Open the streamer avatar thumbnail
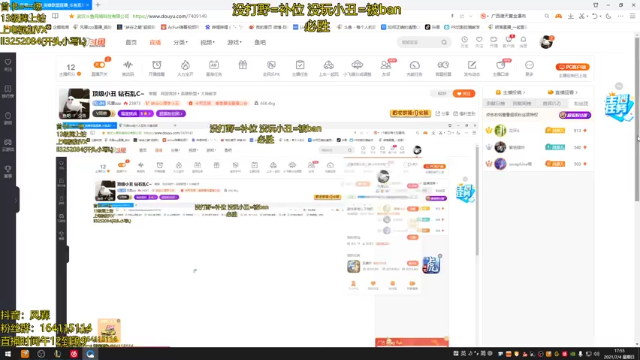The height and width of the screenshot is (360, 640). [x=74, y=104]
